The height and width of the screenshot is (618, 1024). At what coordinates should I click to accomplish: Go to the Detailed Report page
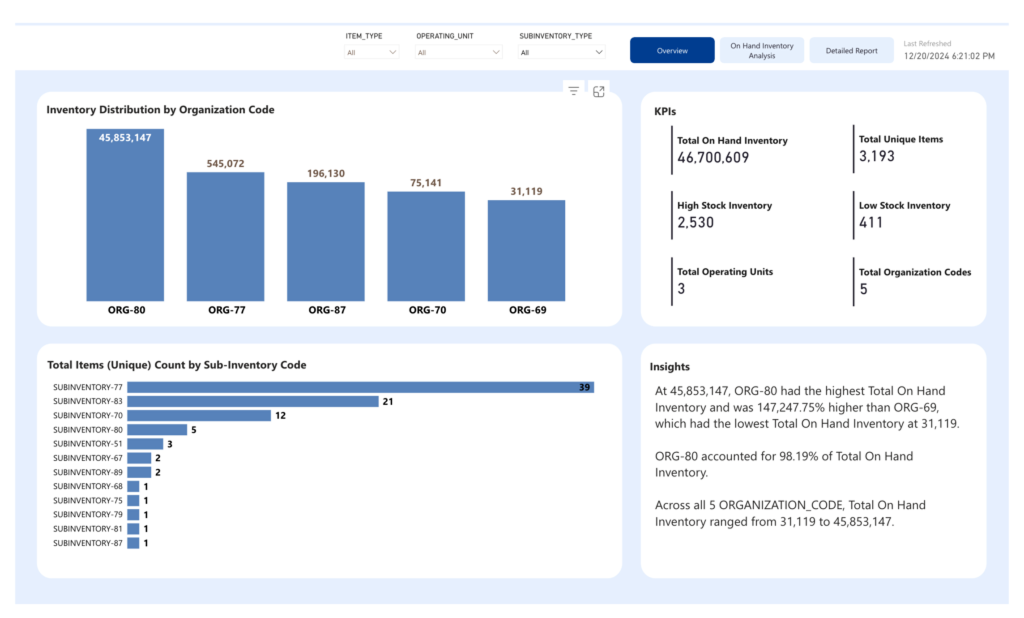click(852, 50)
